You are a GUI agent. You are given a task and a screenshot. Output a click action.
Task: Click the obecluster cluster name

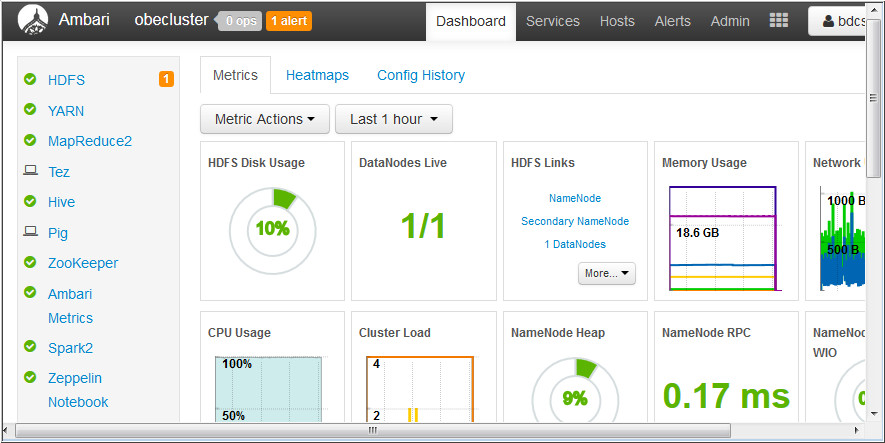coord(171,20)
